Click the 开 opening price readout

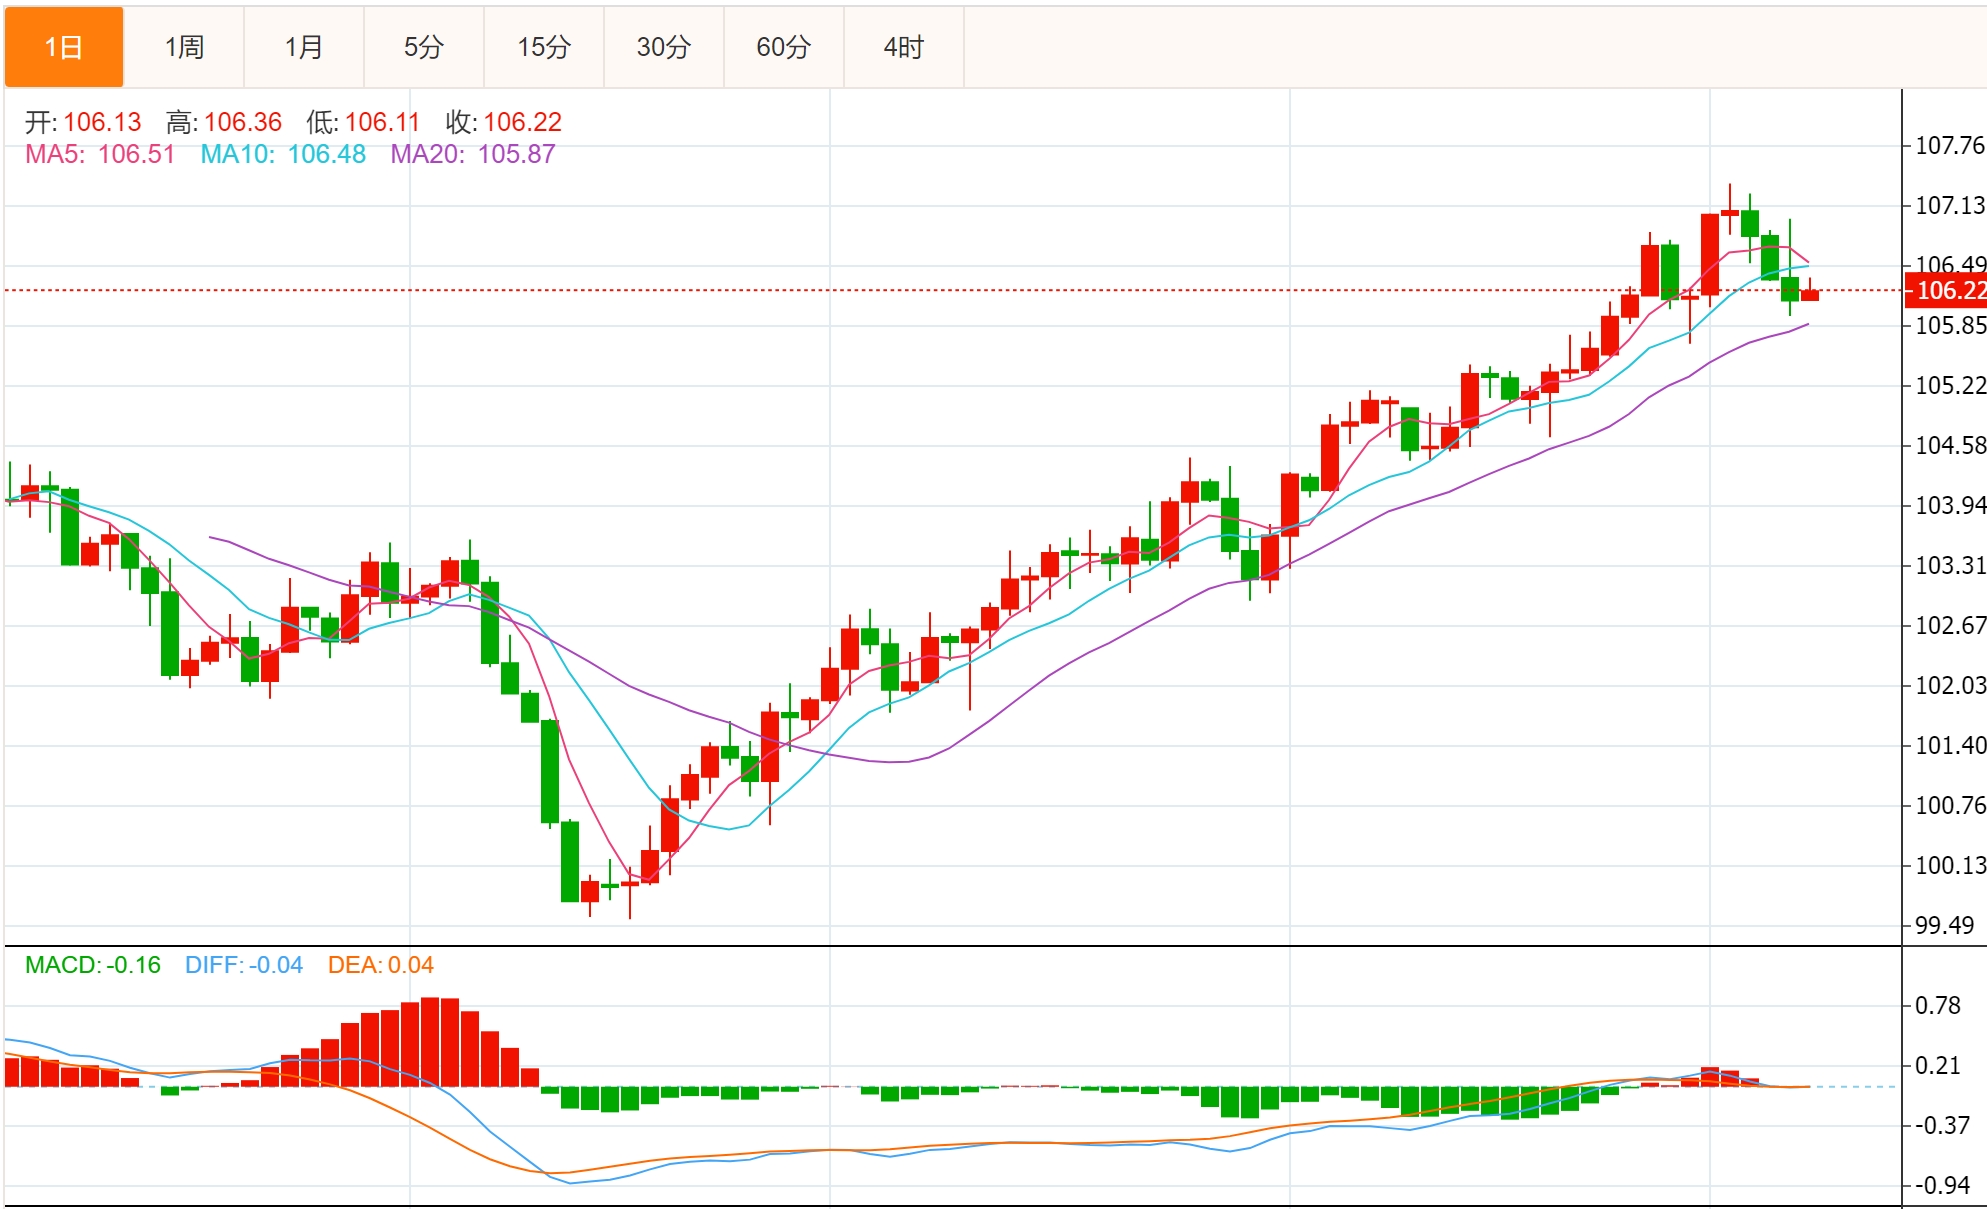(83, 122)
